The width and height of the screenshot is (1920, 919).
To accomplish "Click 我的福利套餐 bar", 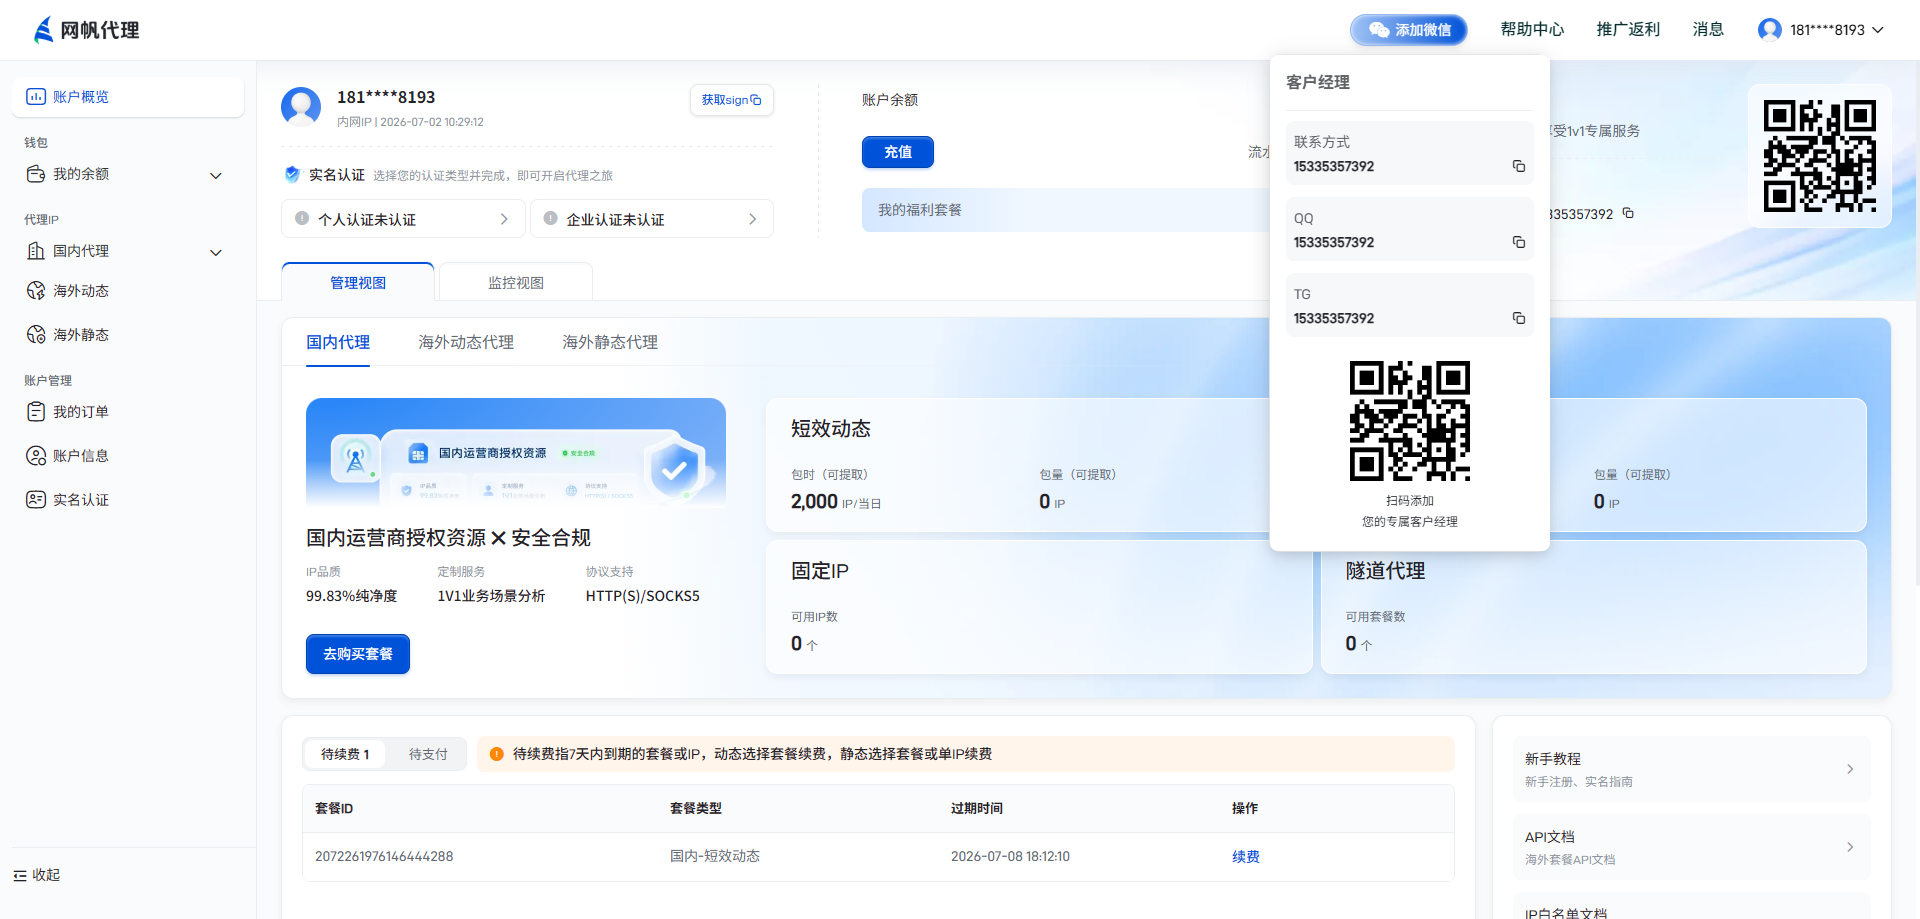I will tap(1065, 210).
